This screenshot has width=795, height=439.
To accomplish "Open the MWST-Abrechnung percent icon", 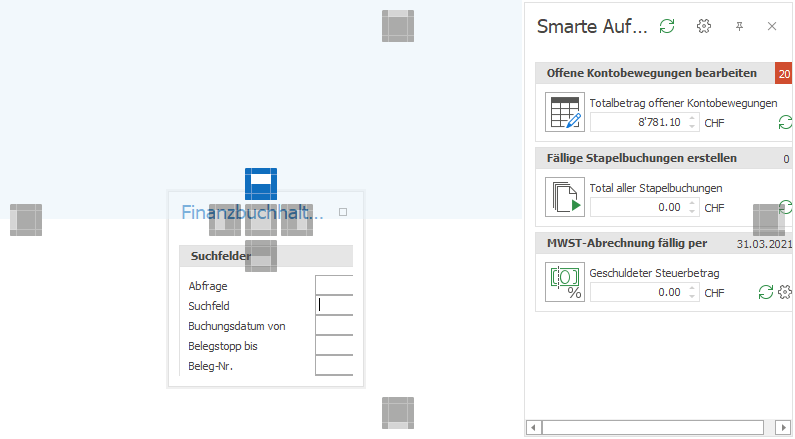I will (x=565, y=282).
